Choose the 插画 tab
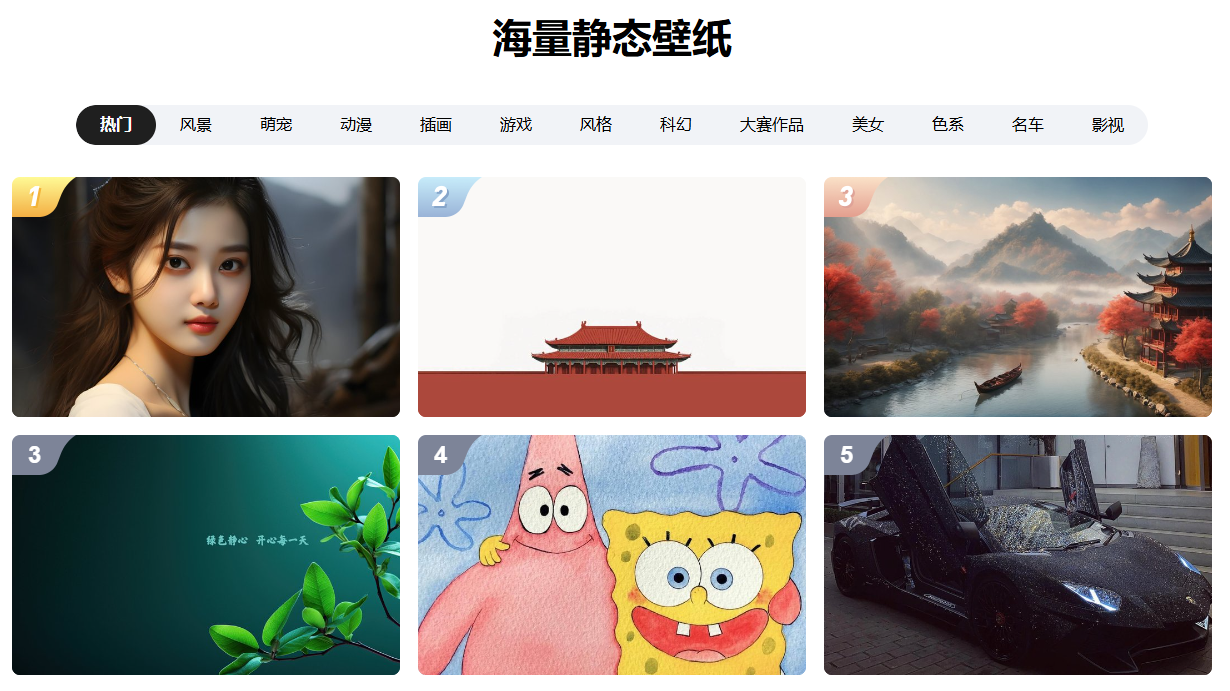Screen dimensions: 1230x691 (x=436, y=125)
